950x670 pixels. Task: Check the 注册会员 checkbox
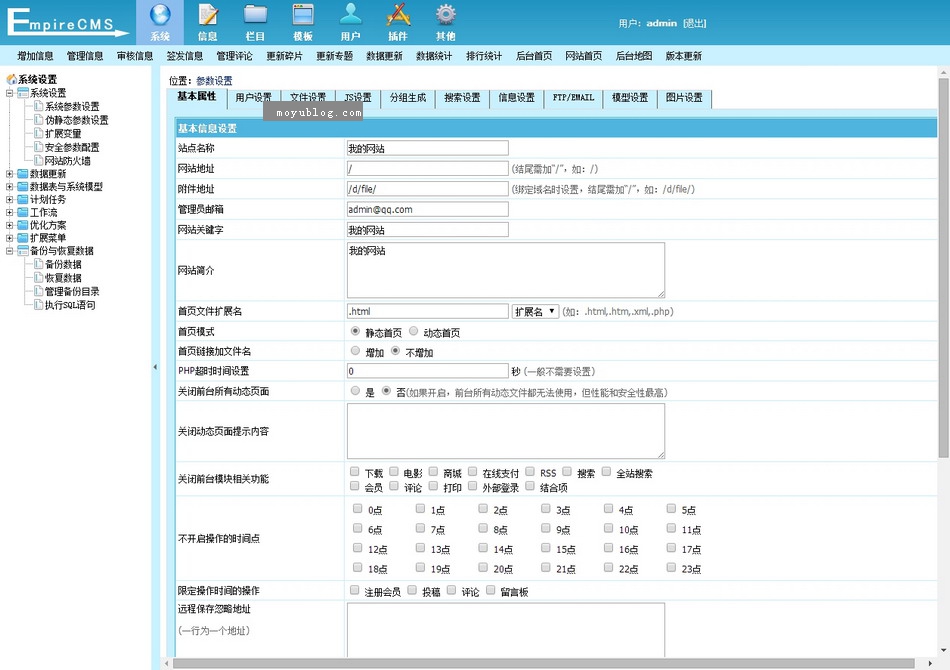(354, 590)
